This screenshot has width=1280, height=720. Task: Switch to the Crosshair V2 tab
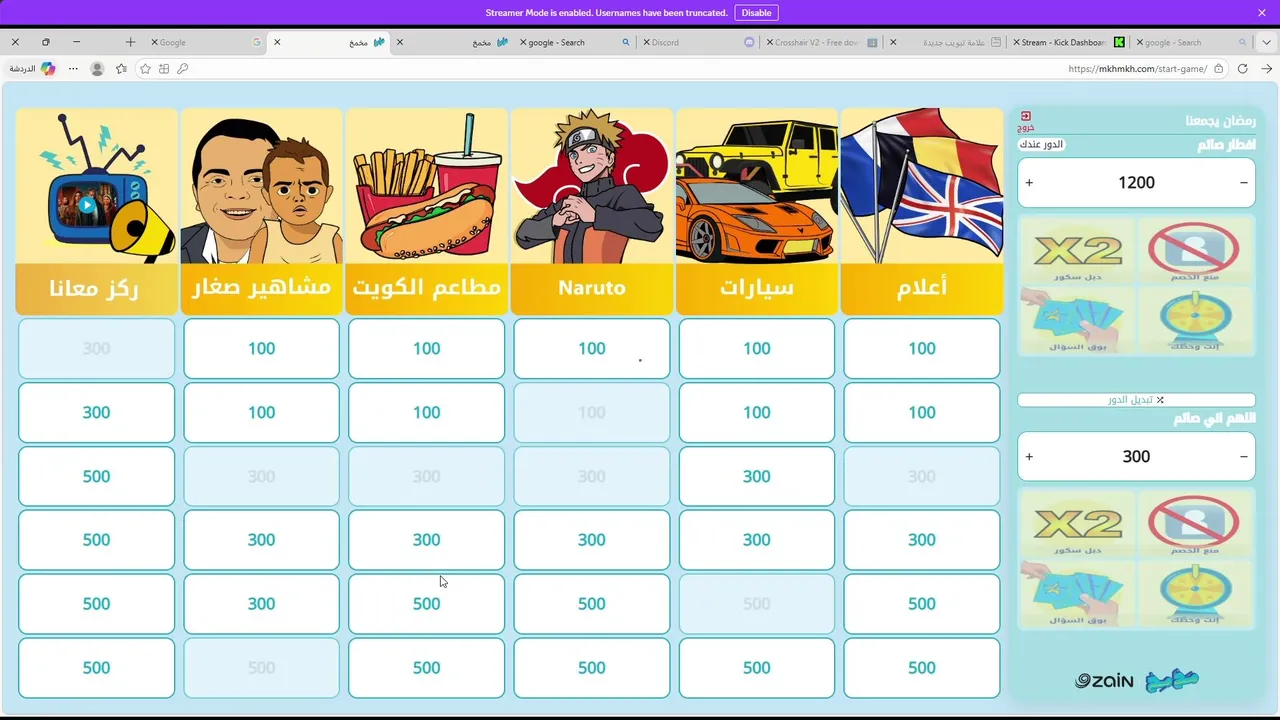[x=822, y=42]
